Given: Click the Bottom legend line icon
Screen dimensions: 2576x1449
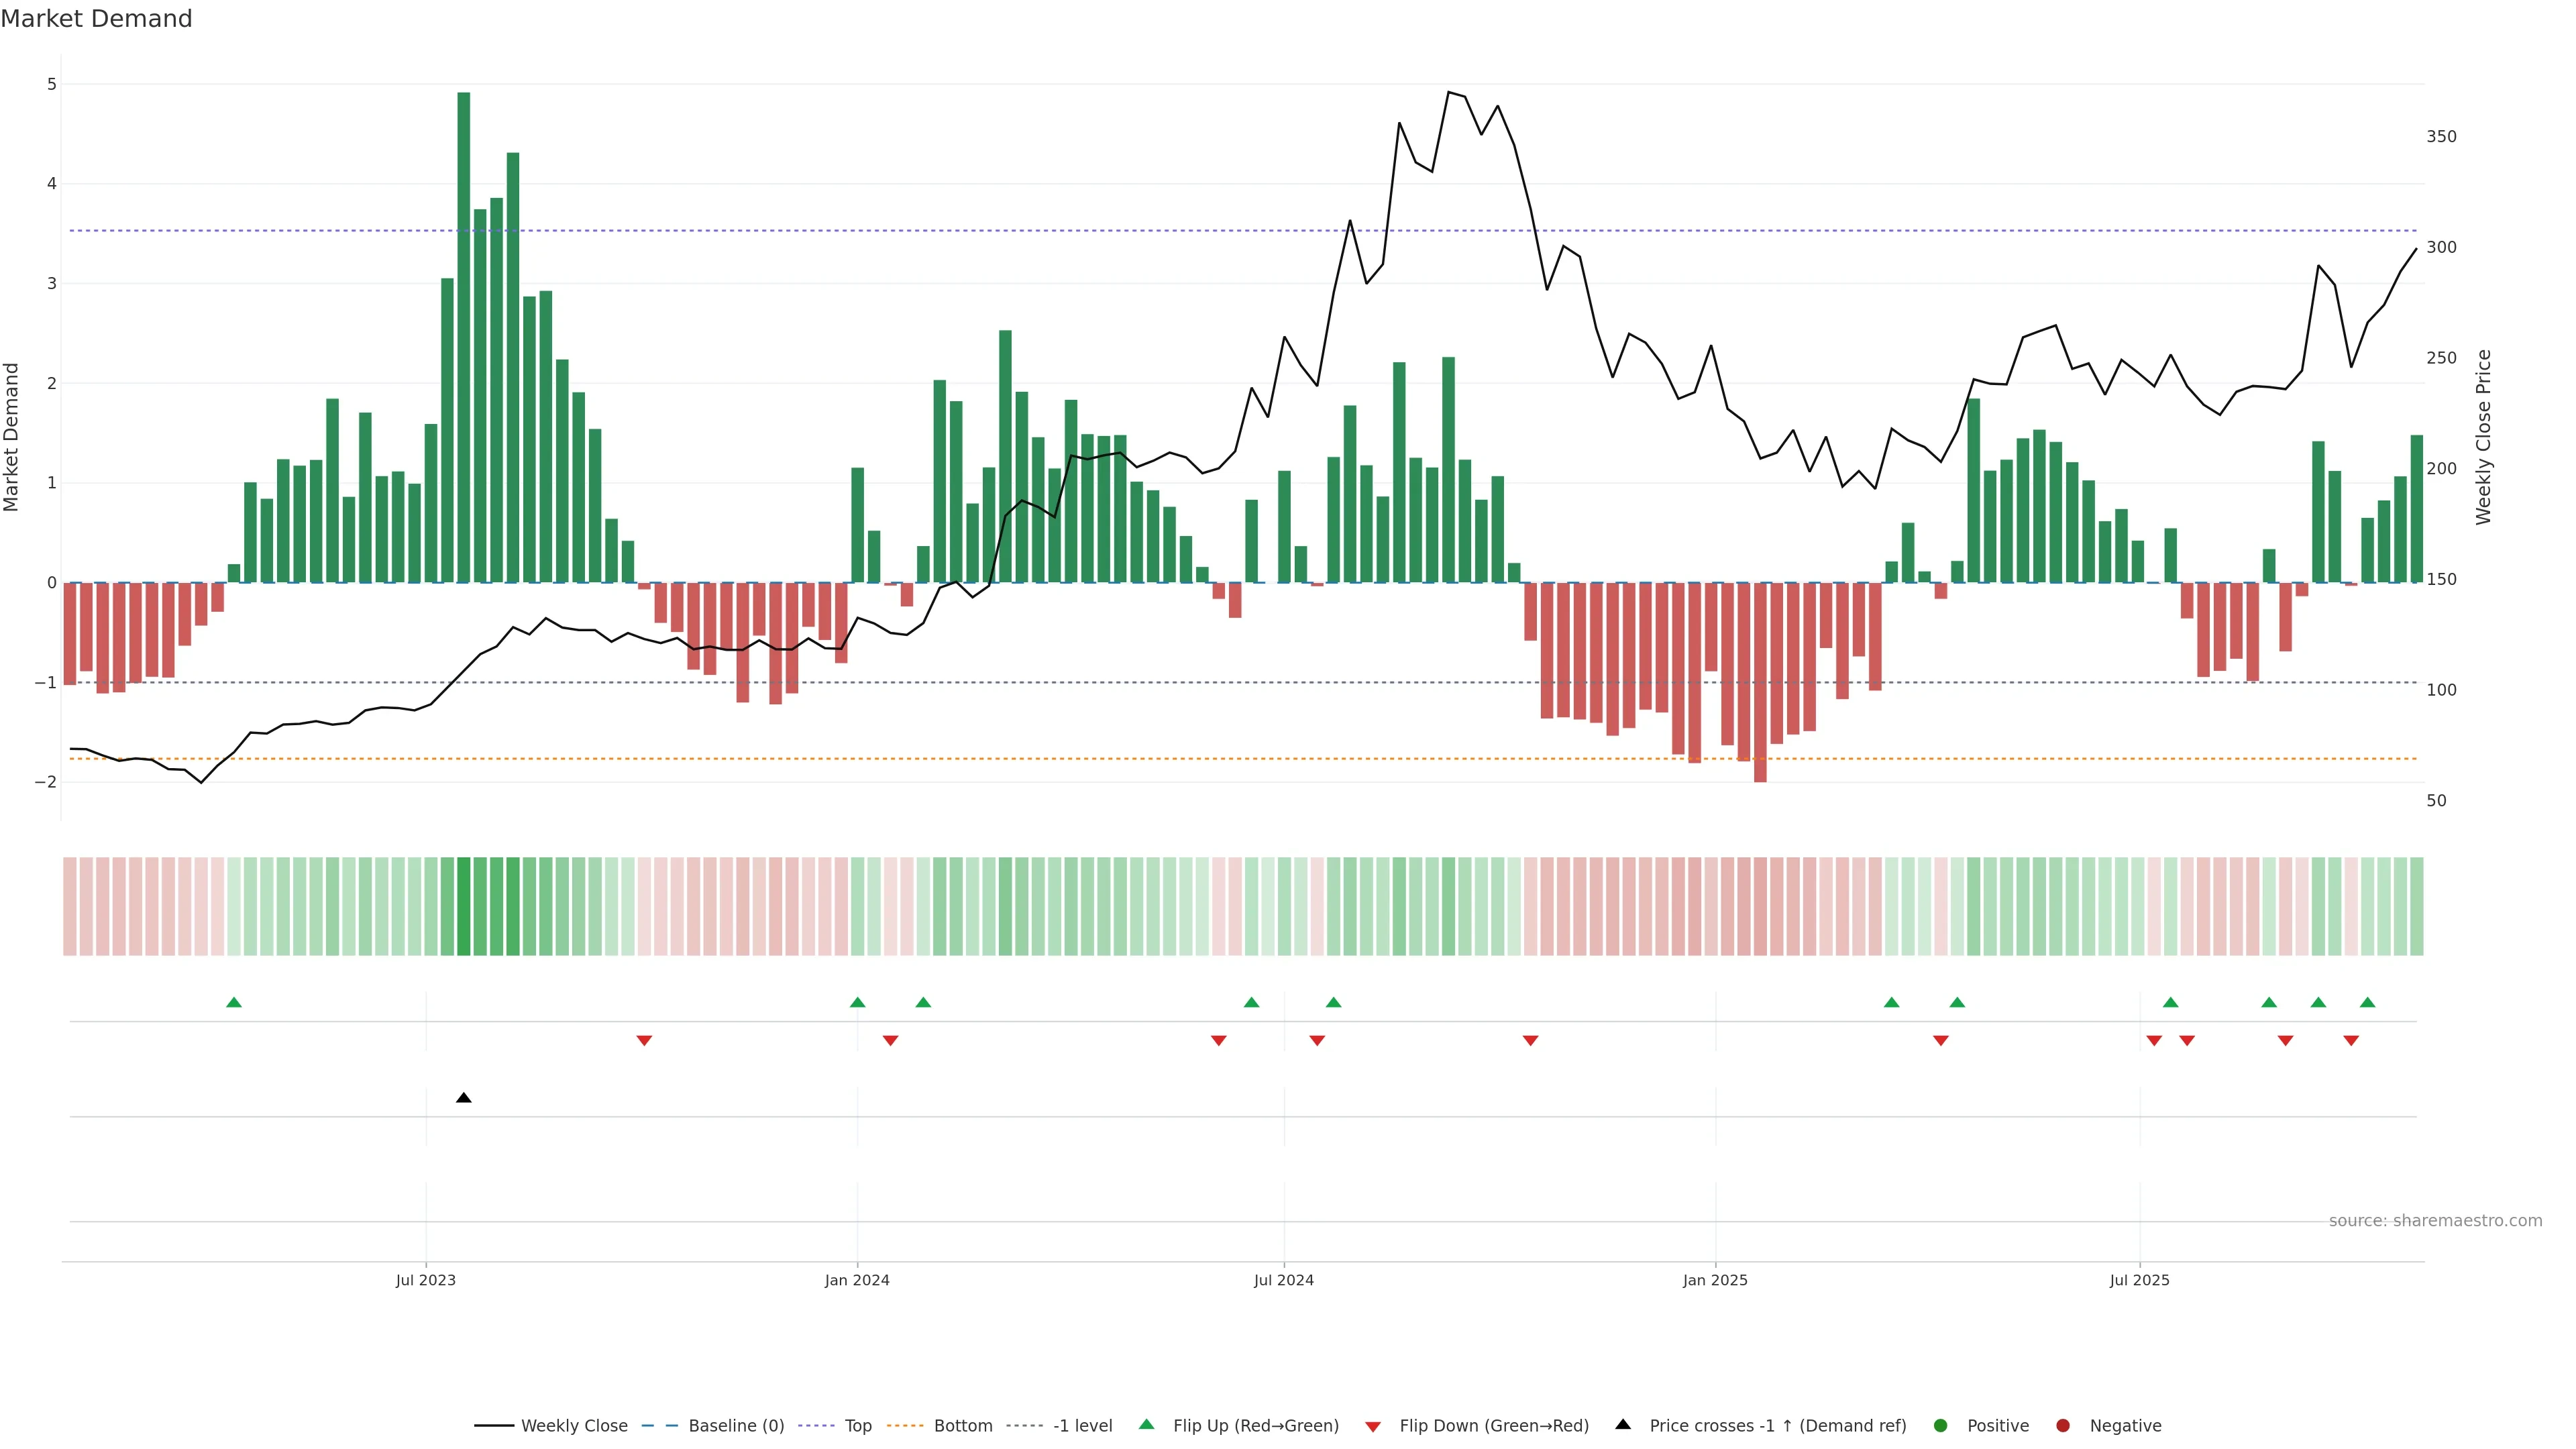Looking at the screenshot, I should click(905, 1426).
